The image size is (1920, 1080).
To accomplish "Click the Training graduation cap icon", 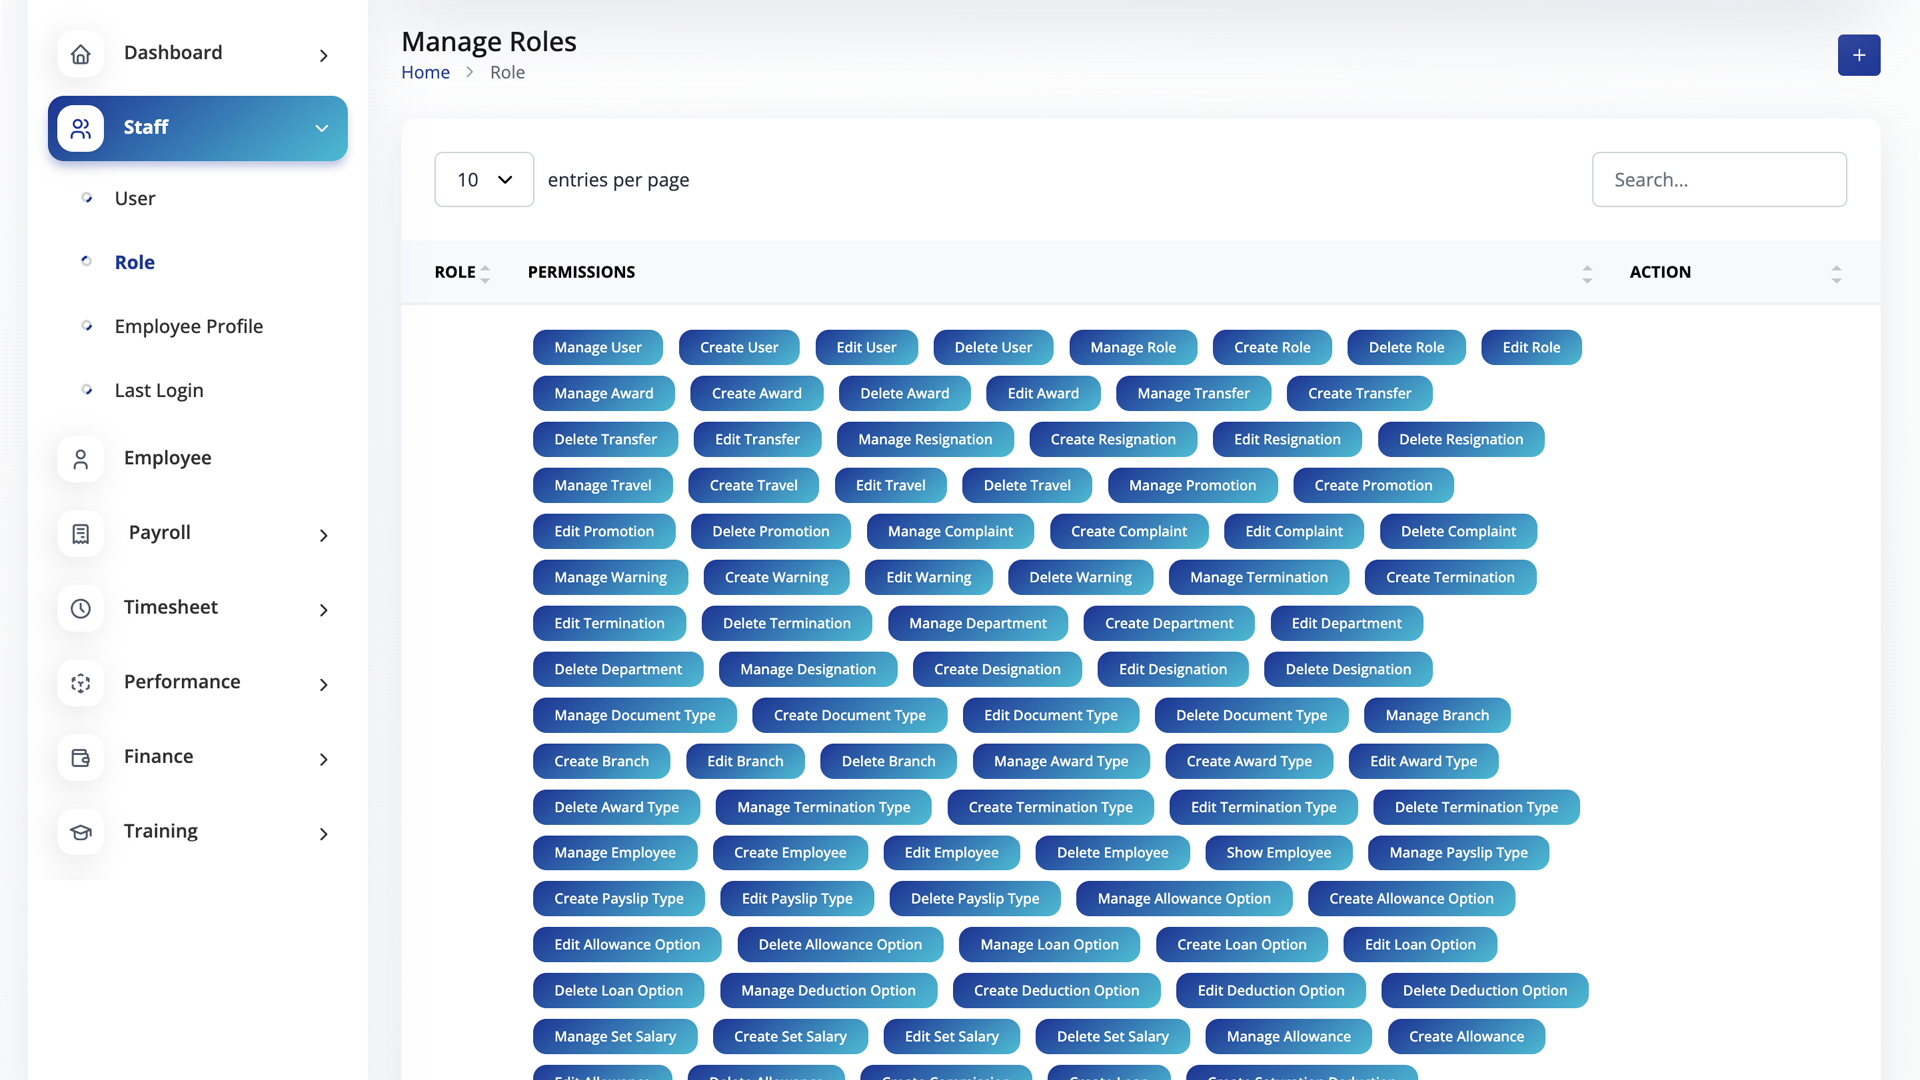I will 81,832.
